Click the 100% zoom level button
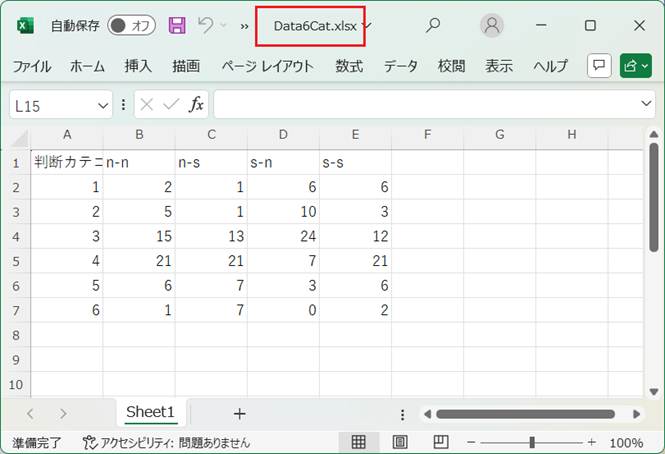The image size is (665, 454). [626, 442]
